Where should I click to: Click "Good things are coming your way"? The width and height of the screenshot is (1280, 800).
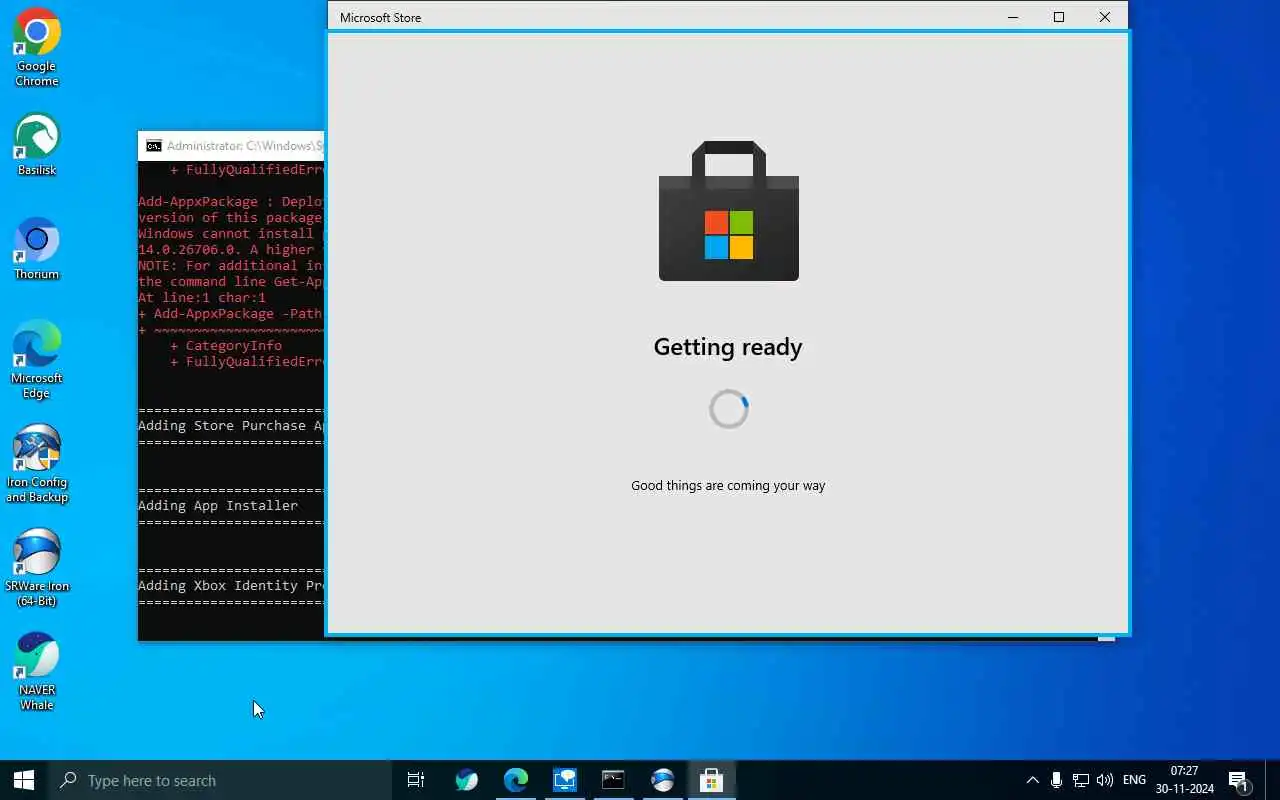click(x=728, y=485)
